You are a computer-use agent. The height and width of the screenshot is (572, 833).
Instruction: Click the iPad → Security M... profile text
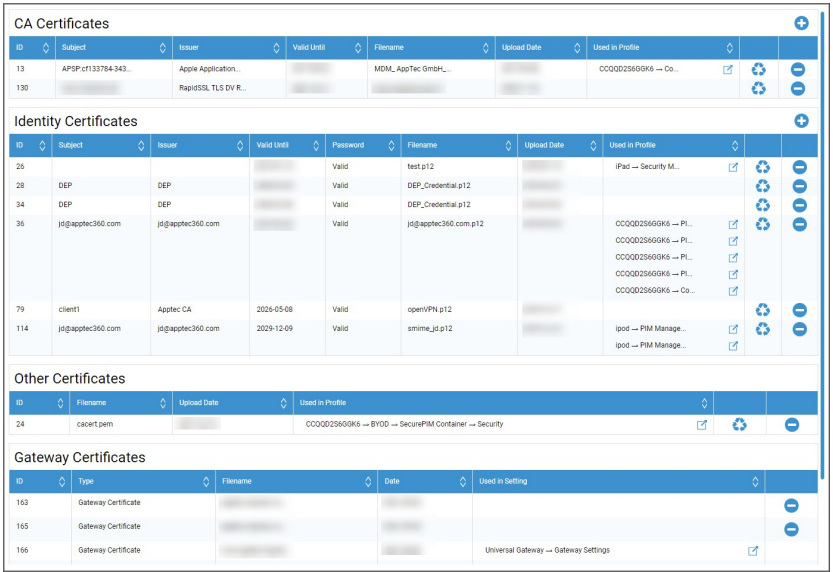coord(647,167)
